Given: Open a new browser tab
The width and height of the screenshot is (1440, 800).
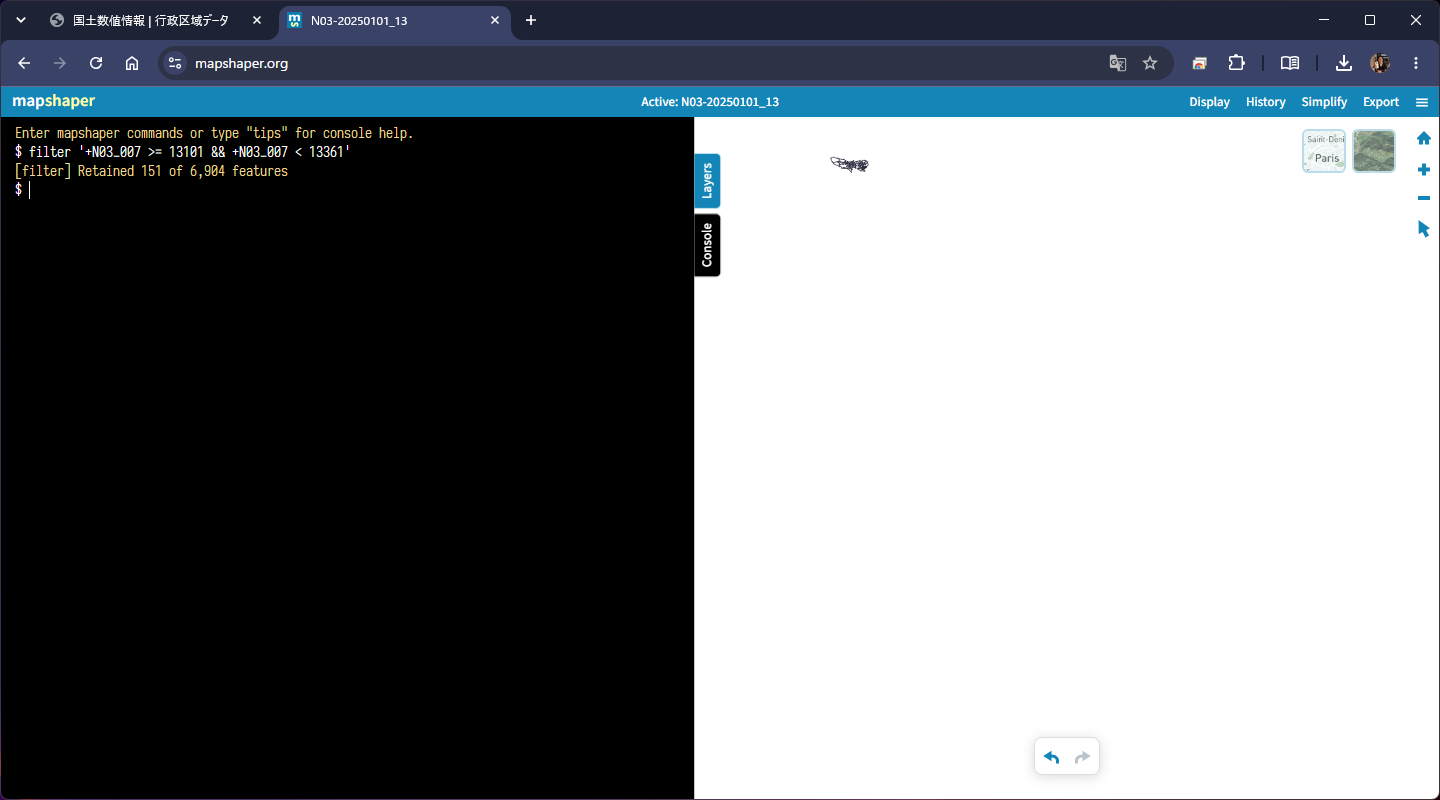Looking at the screenshot, I should 531,20.
